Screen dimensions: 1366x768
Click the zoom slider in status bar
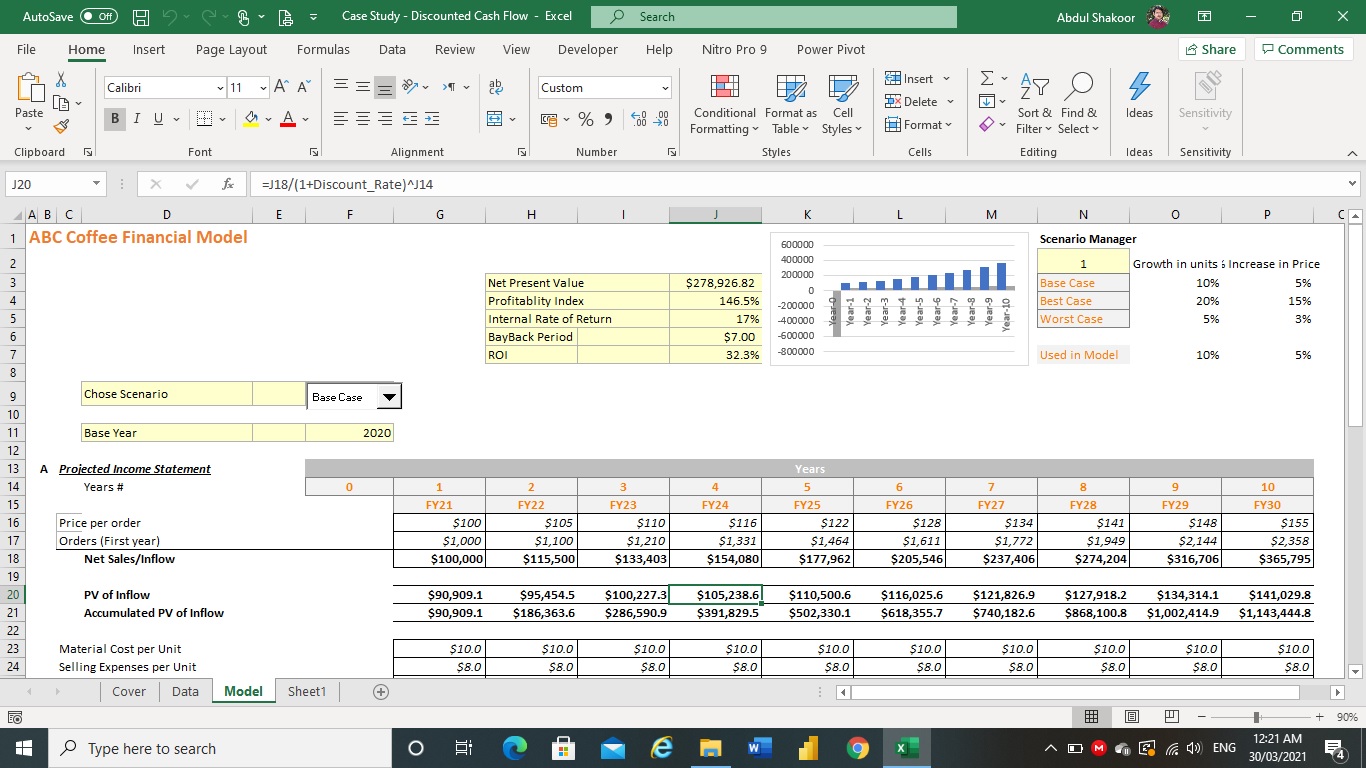point(1256,717)
